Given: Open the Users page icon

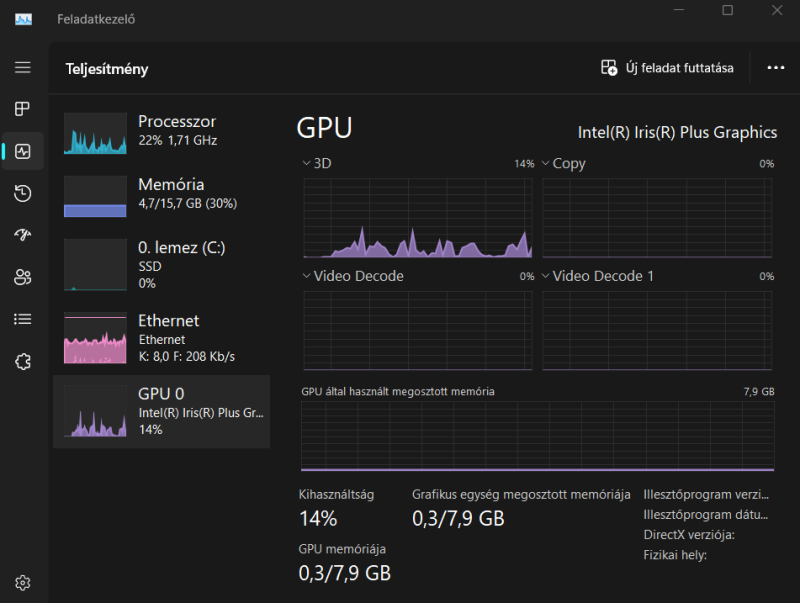Looking at the screenshot, I should click(22, 277).
